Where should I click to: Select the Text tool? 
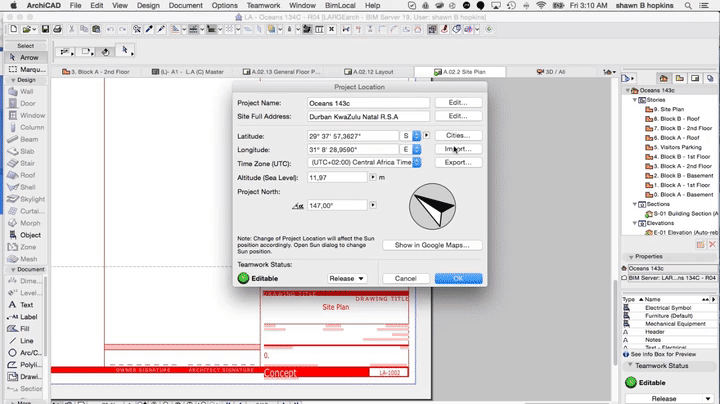tap(26, 305)
